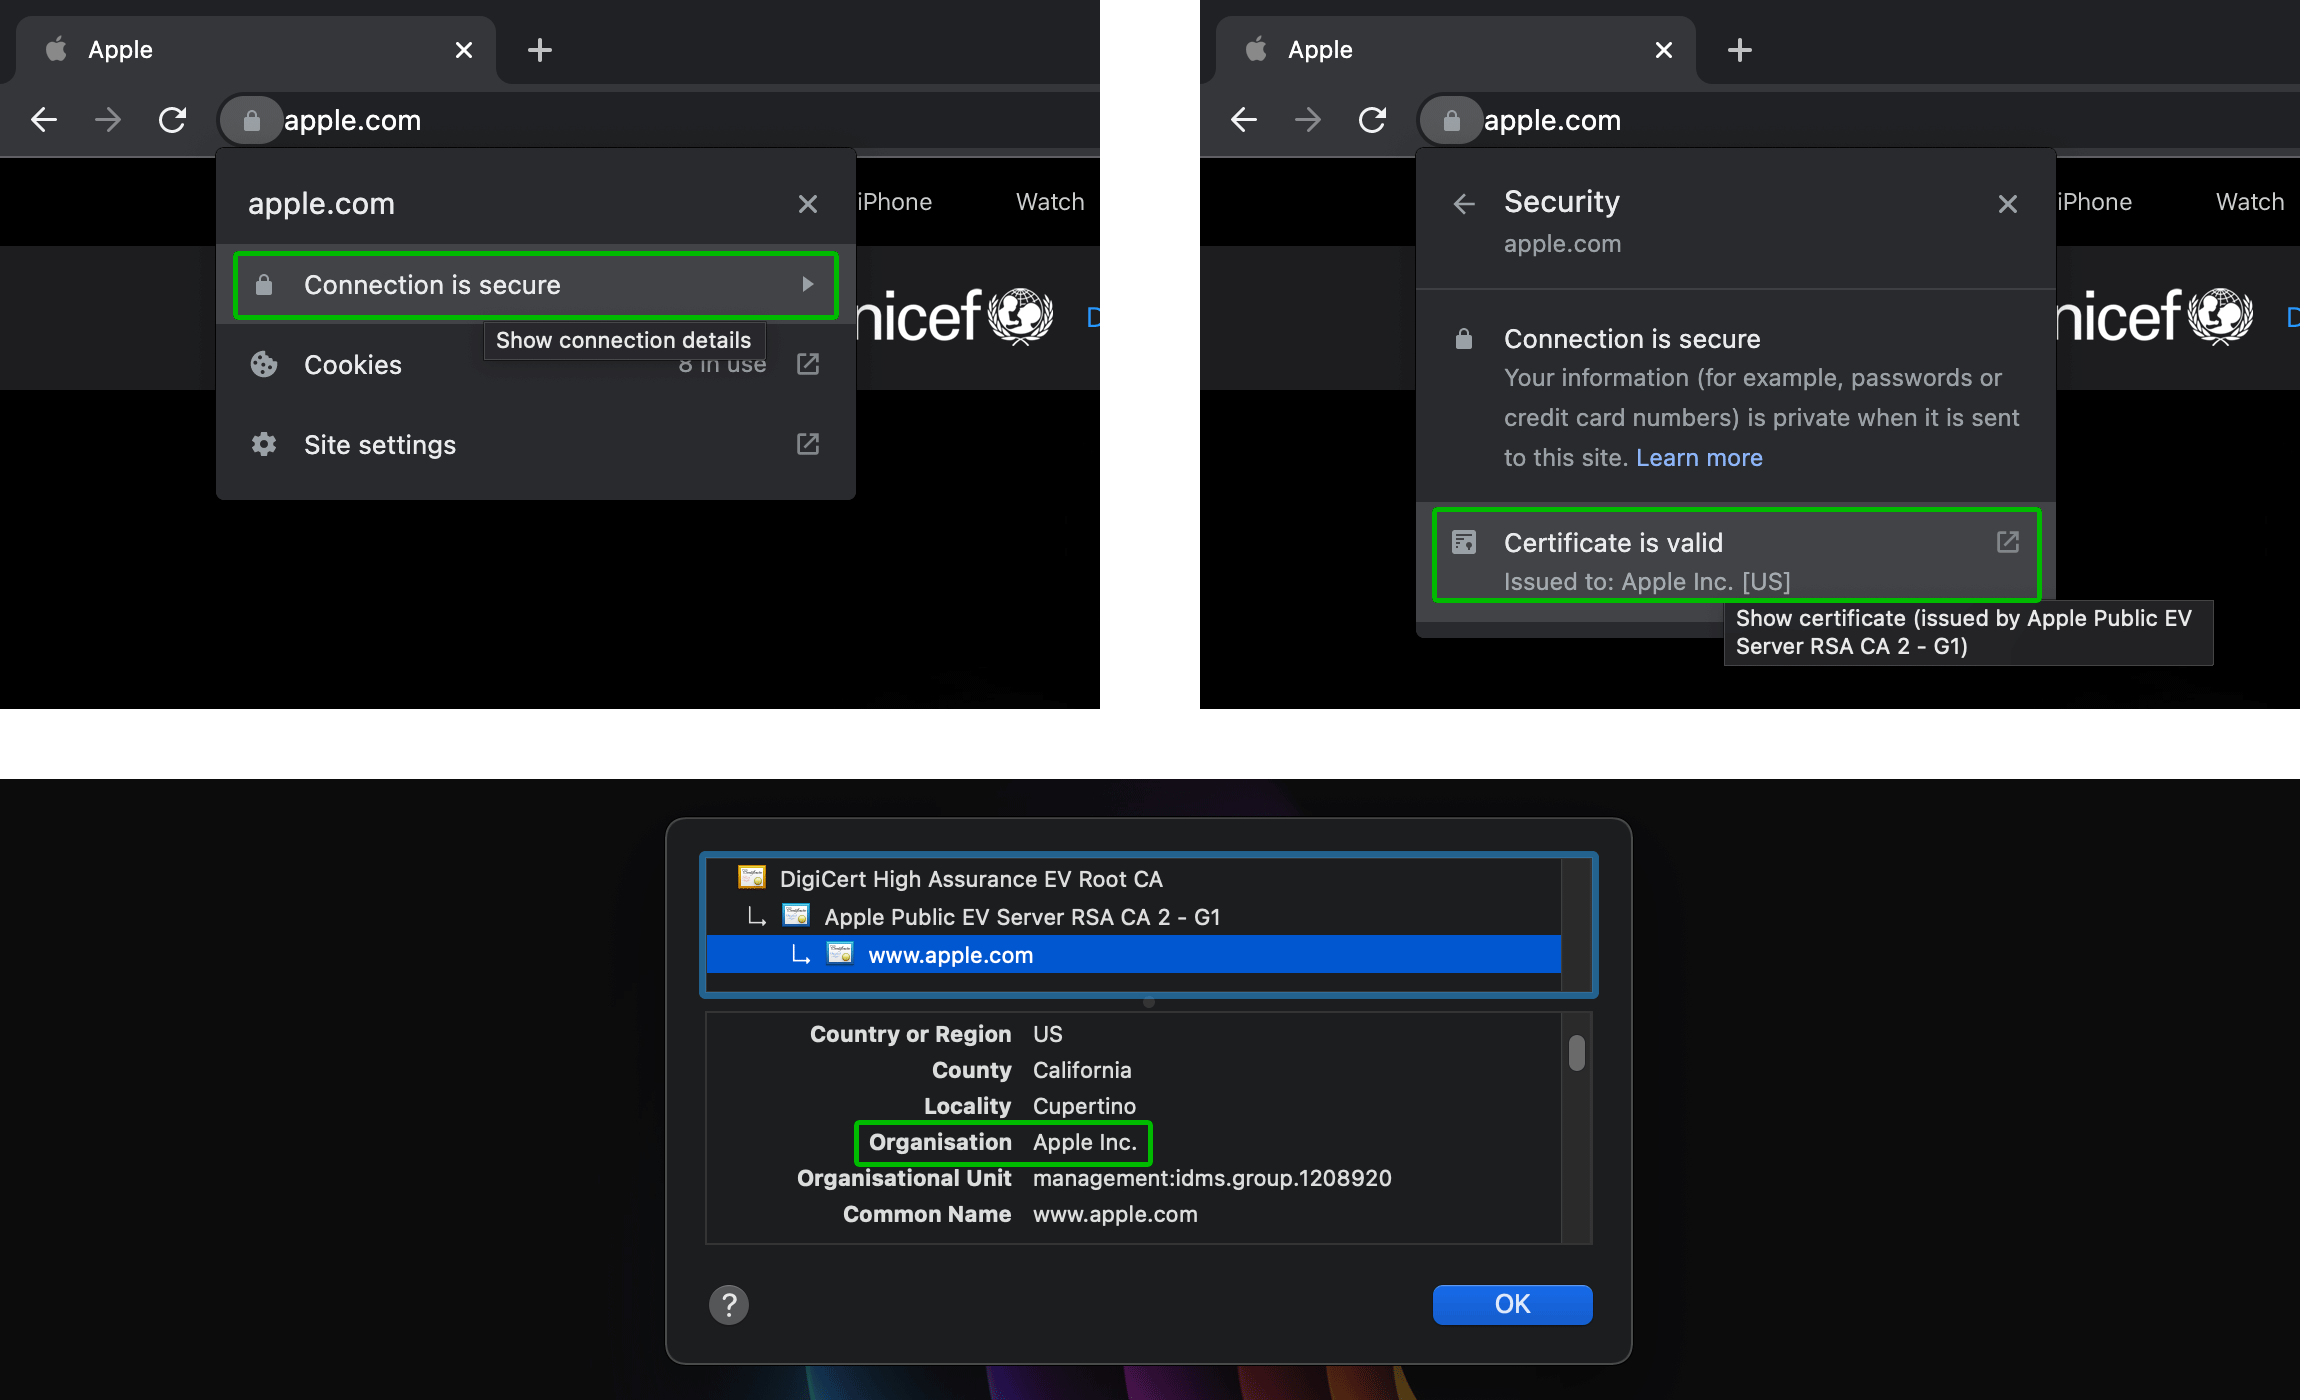Reload page in left browser window

(173, 120)
